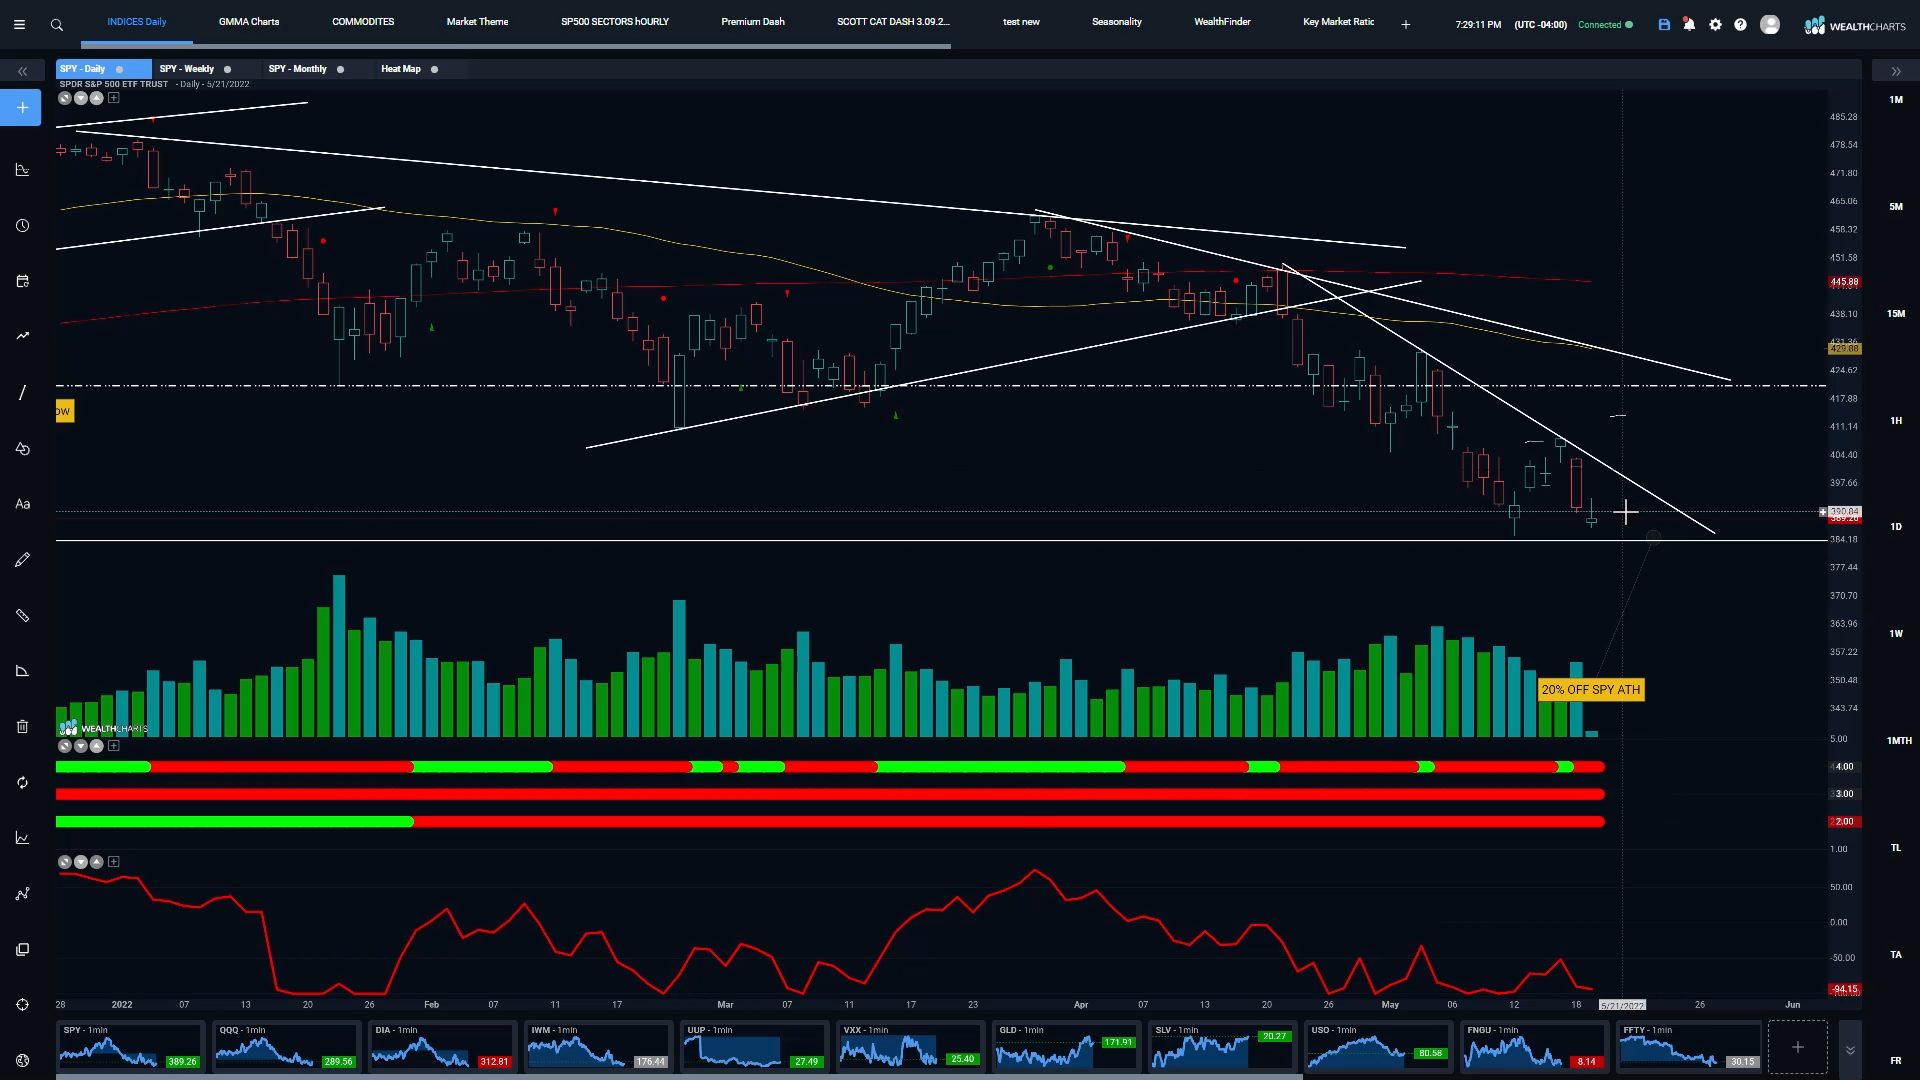Open the settings gear
The image size is (1920, 1080).
click(x=1715, y=24)
